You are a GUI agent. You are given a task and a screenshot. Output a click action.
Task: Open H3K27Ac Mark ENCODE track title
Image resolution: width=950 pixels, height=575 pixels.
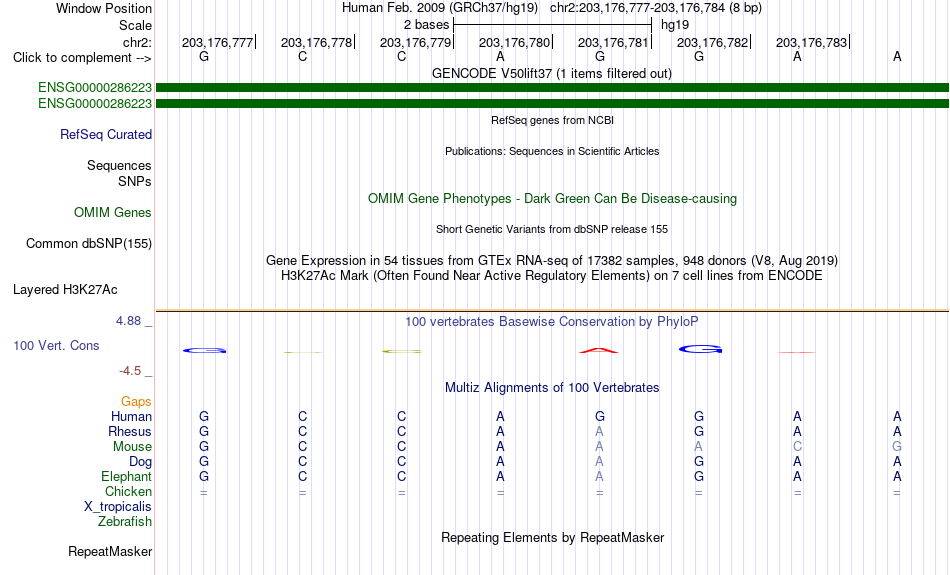click(552, 276)
